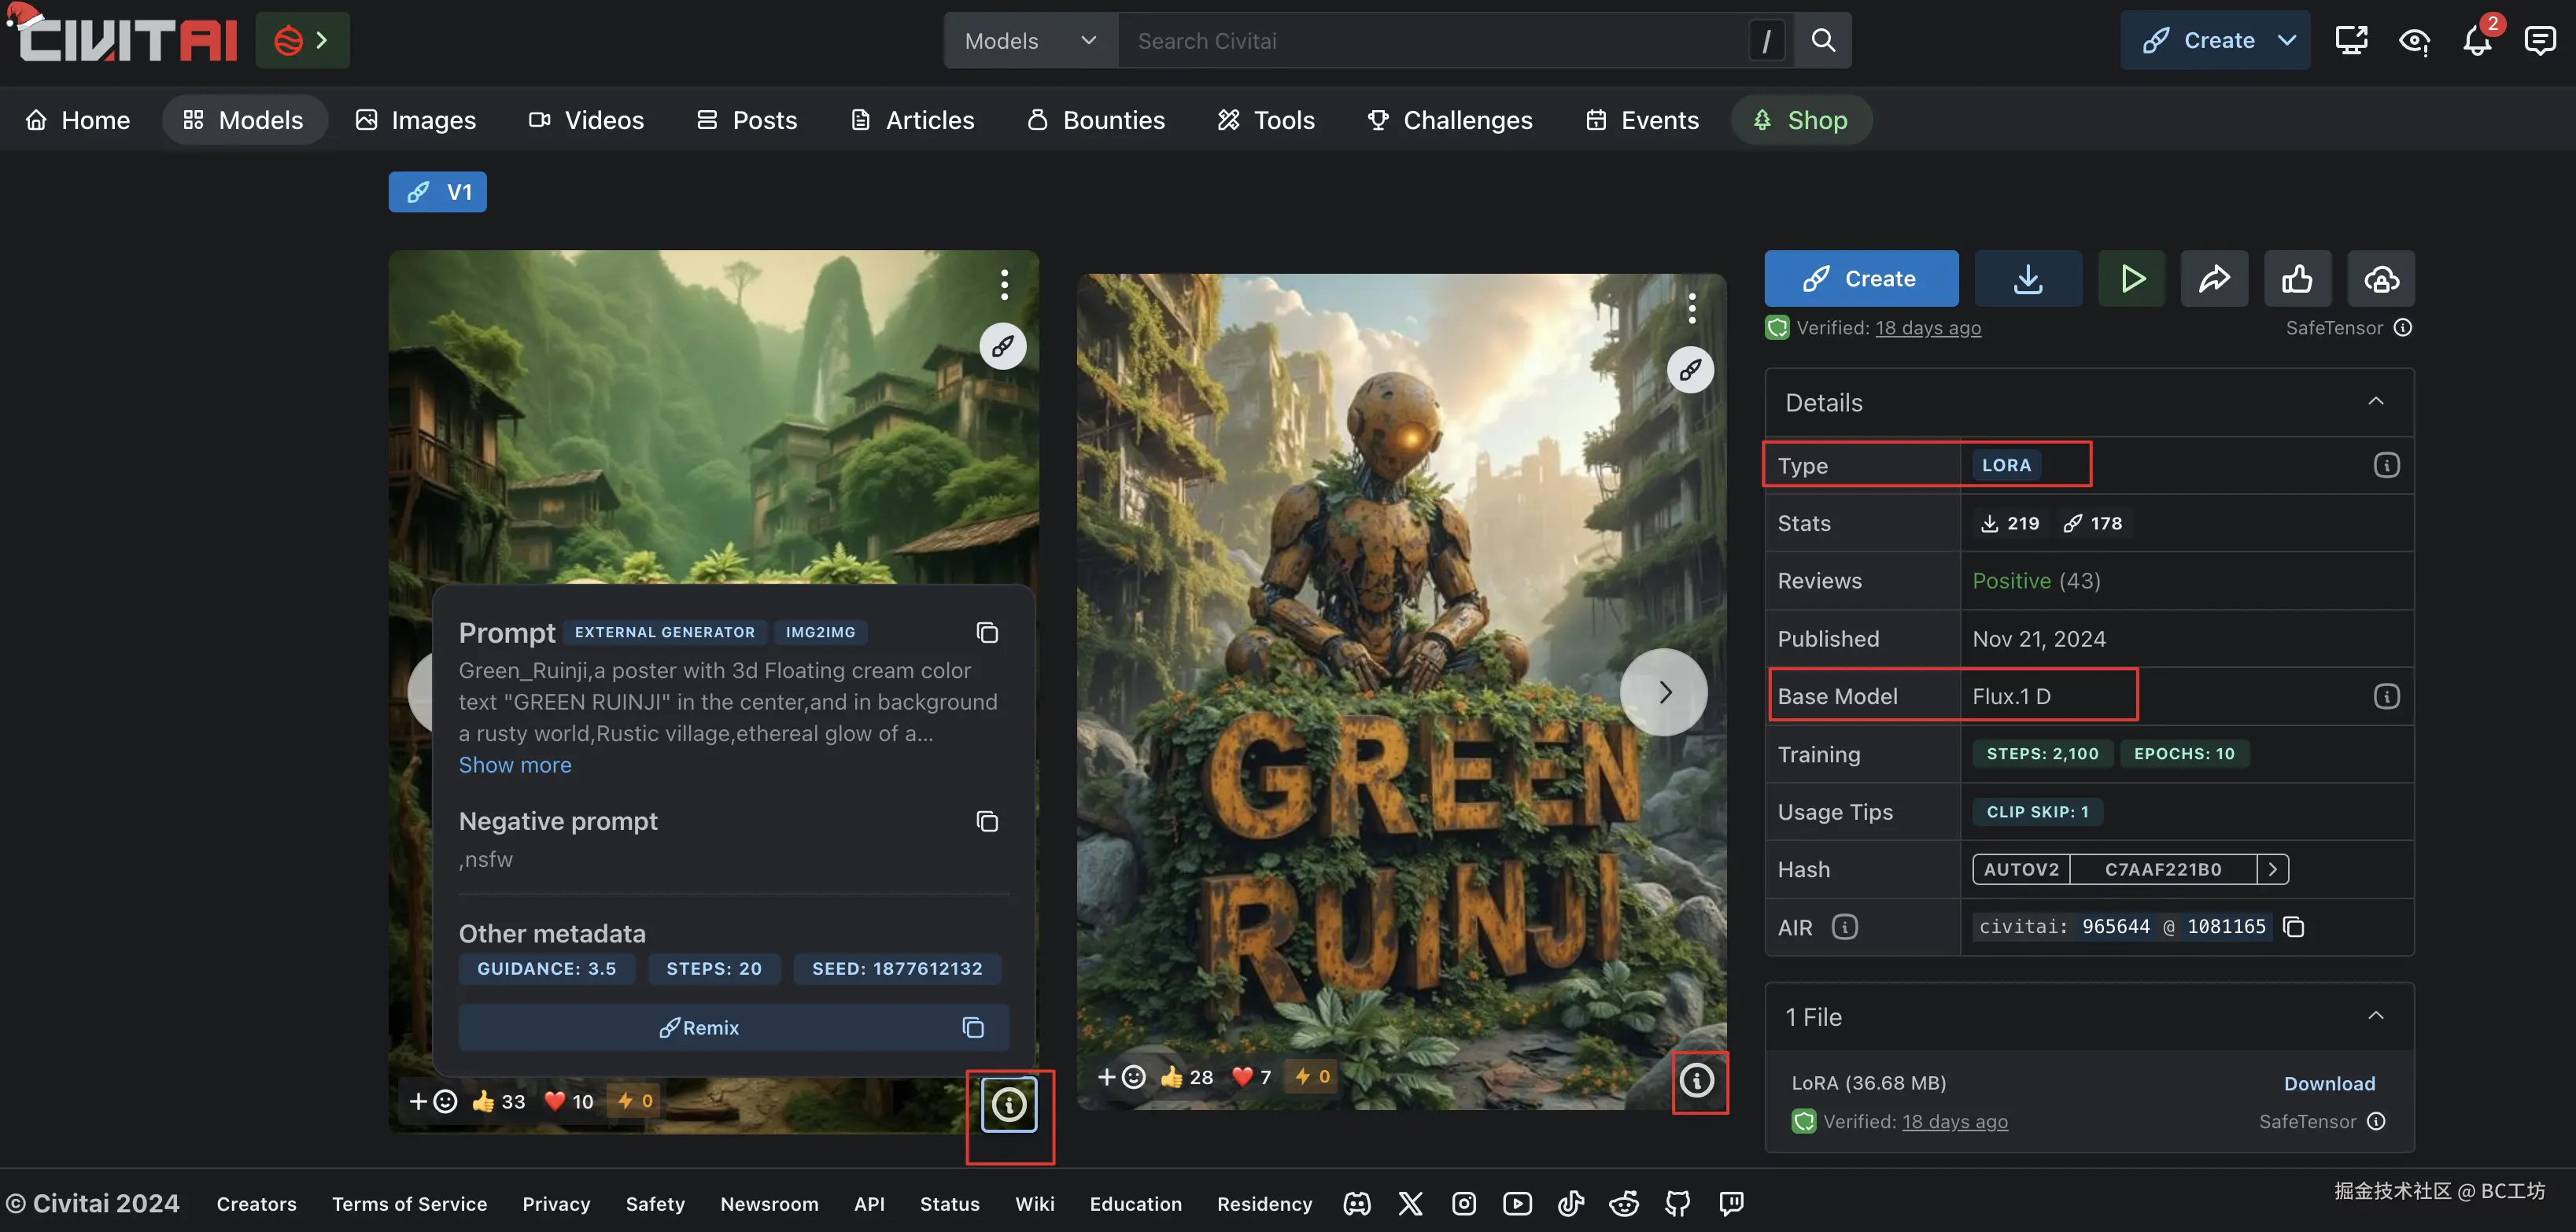Open the Models search category dropdown
The image size is (2576, 1232).
(x=1030, y=41)
